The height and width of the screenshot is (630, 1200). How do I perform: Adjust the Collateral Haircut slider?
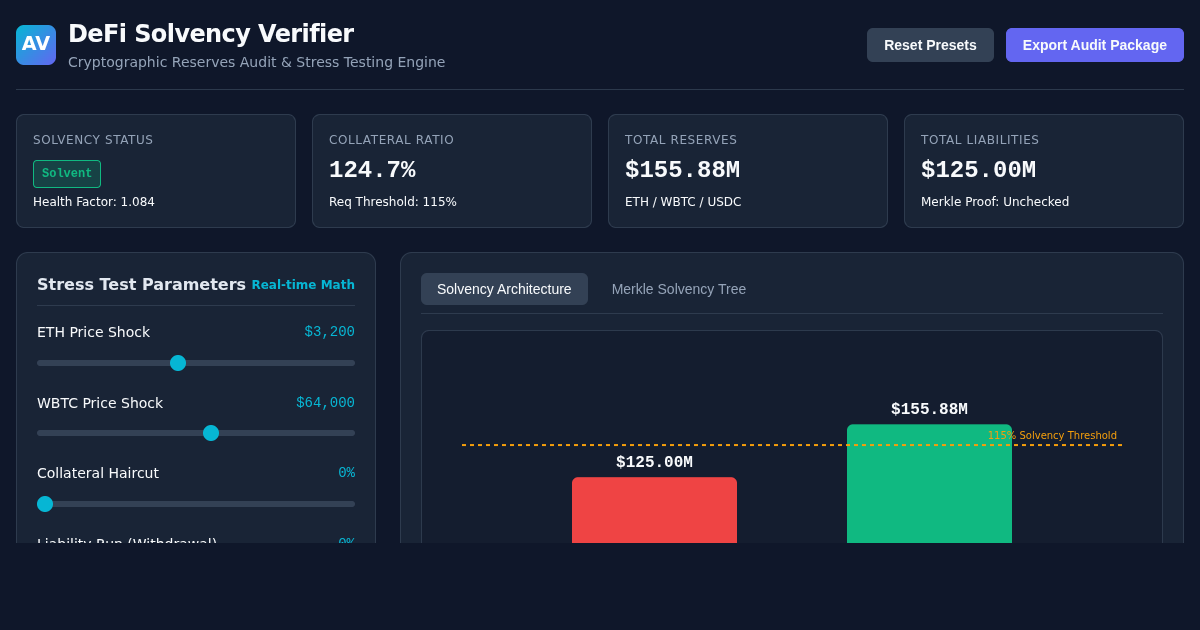(x=196, y=504)
